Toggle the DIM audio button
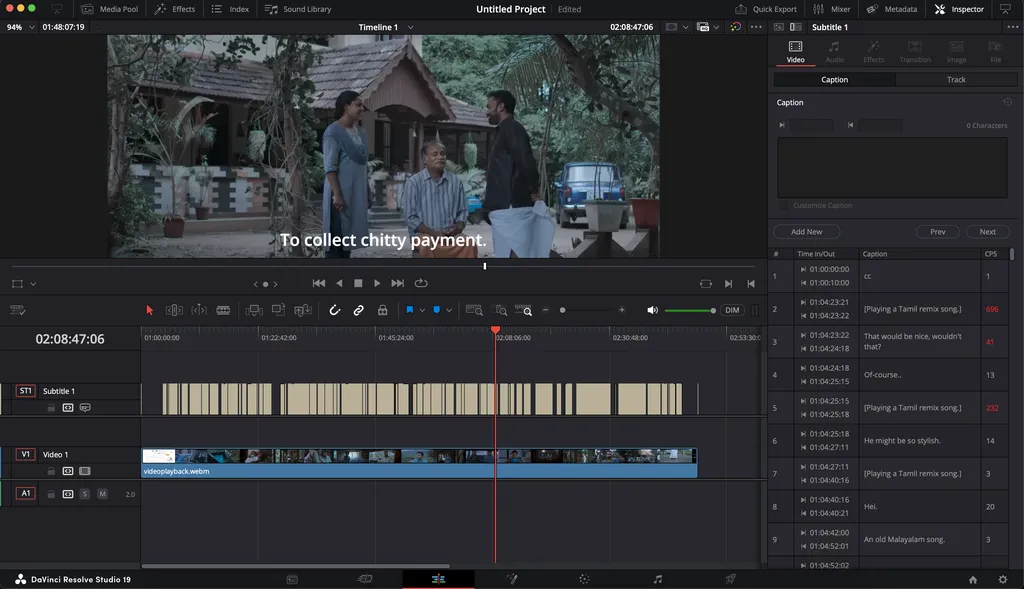 pos(732,311)
